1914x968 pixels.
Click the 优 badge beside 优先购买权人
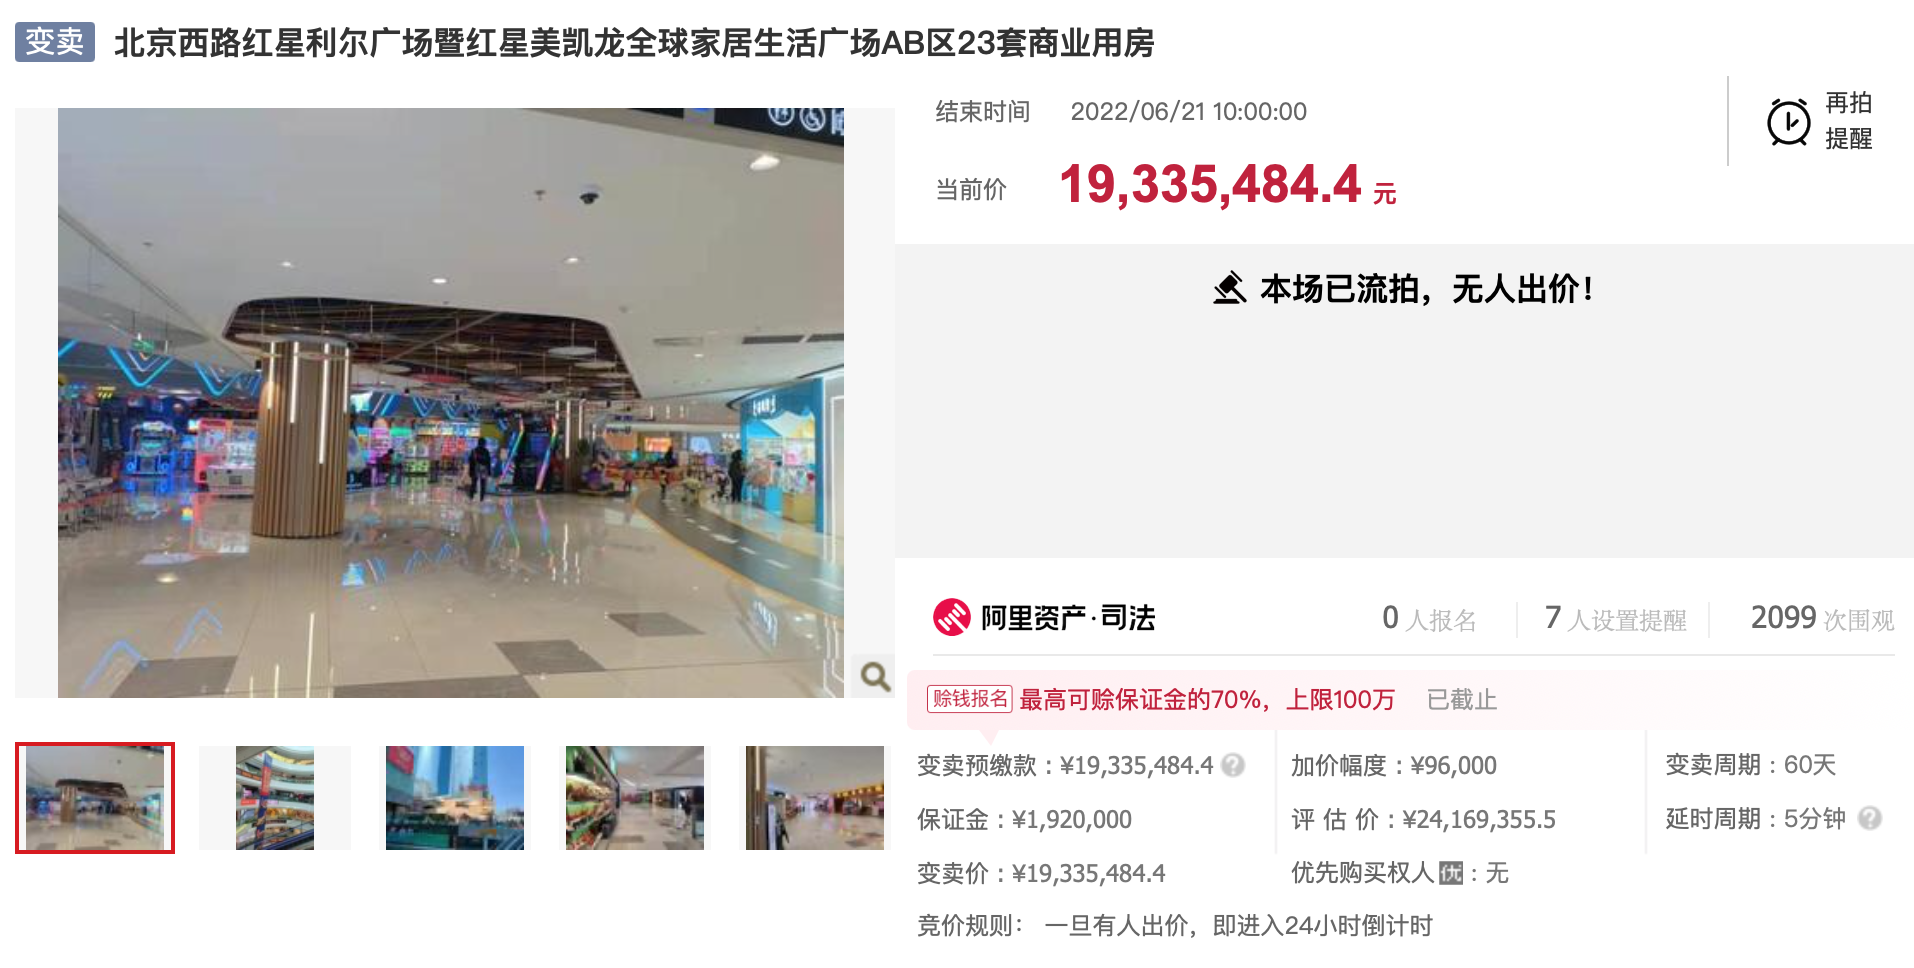pos(1450,873)
